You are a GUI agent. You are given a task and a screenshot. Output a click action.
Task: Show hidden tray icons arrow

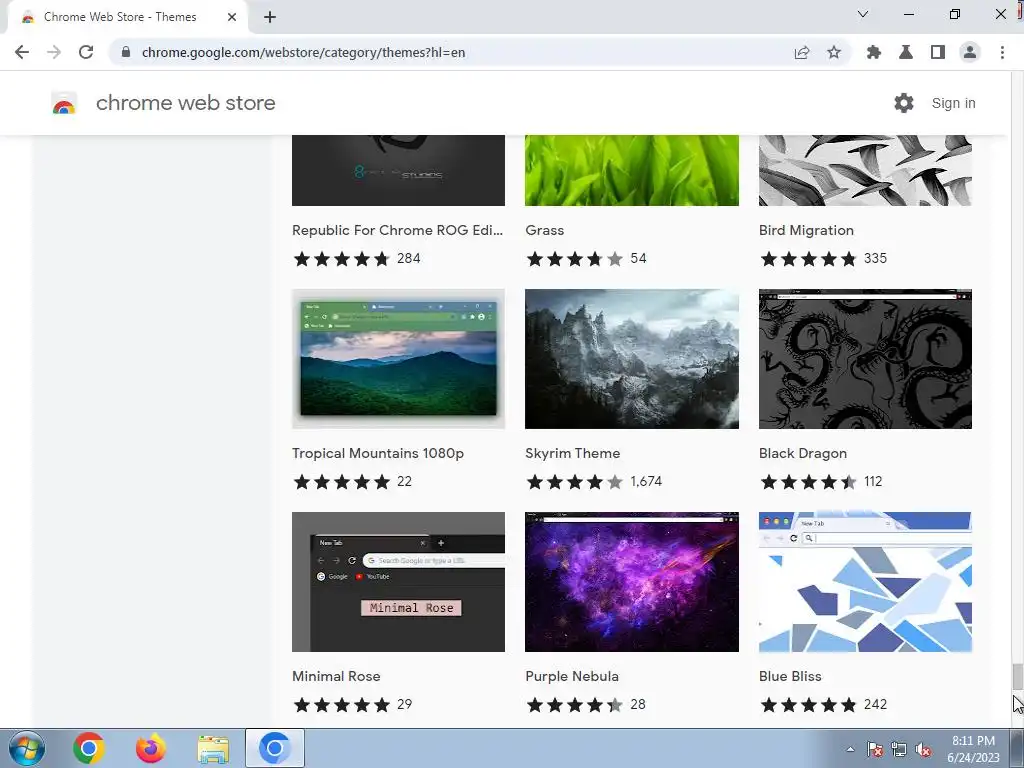(x=850, y=749)
